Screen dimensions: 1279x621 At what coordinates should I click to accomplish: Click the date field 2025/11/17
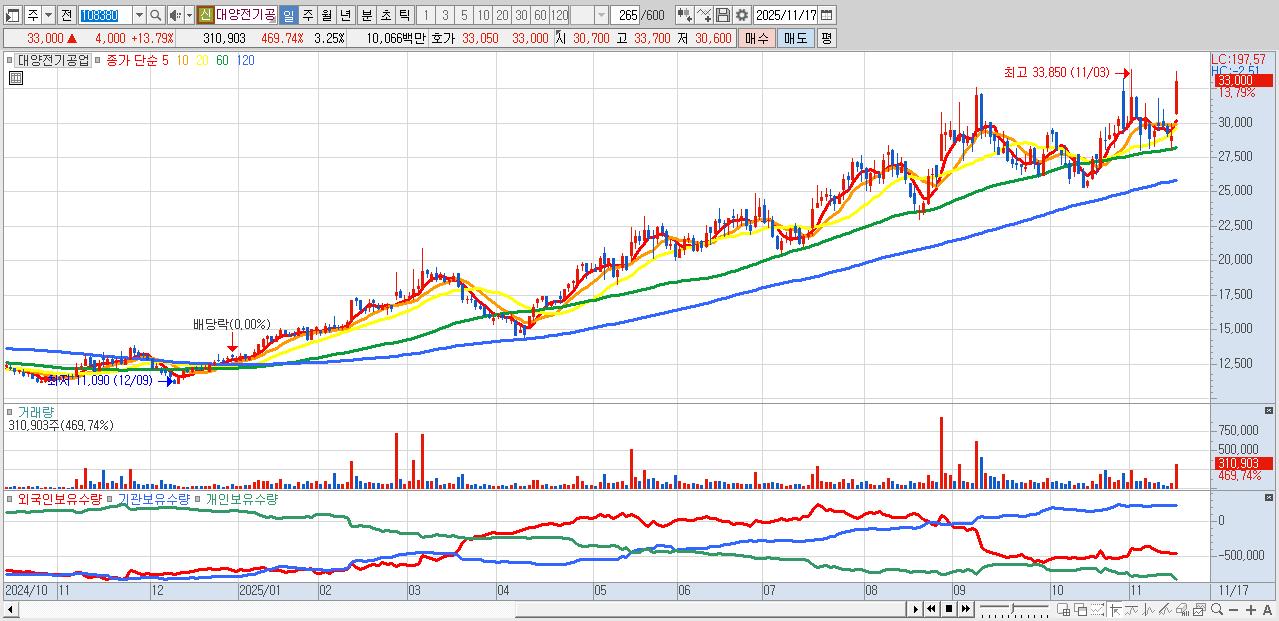[786, 15]
